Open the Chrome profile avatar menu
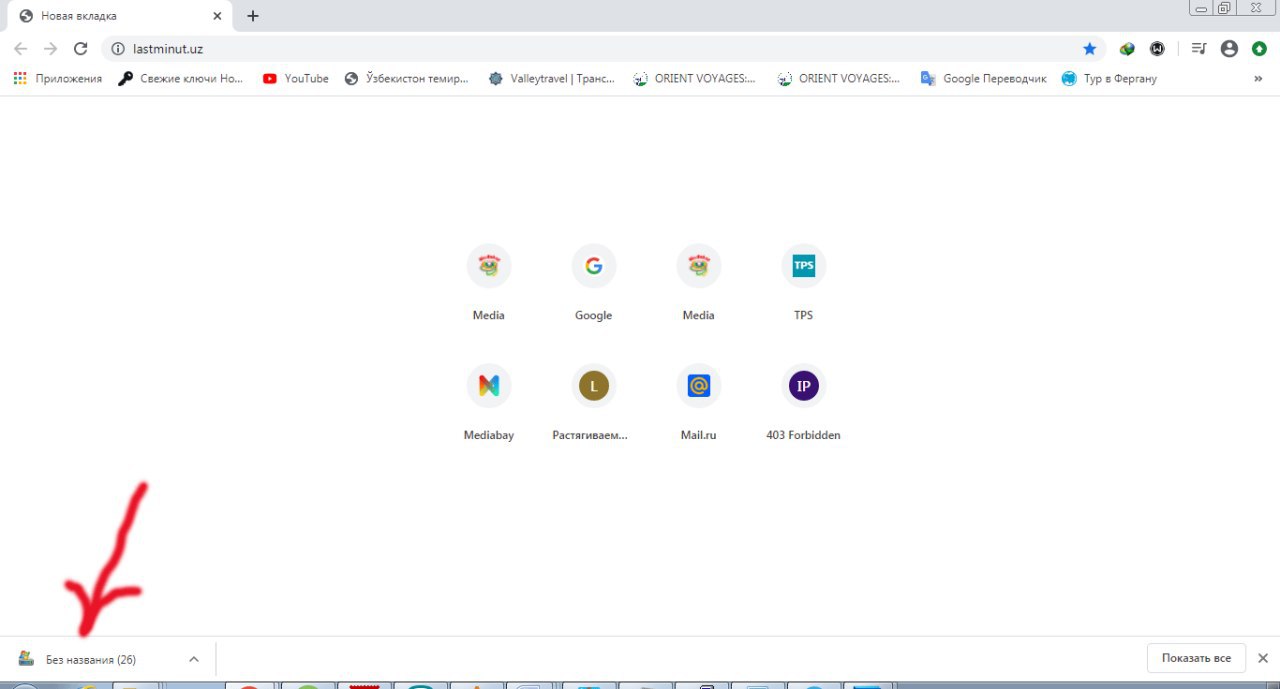Screen dimensions: 1280x689 coord(1229,48)
